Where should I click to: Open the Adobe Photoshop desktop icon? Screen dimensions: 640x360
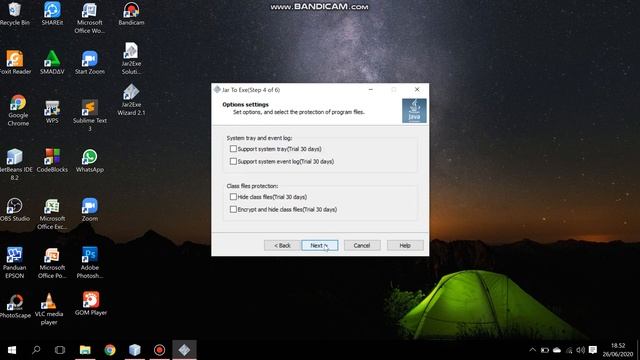pos(90,263)
